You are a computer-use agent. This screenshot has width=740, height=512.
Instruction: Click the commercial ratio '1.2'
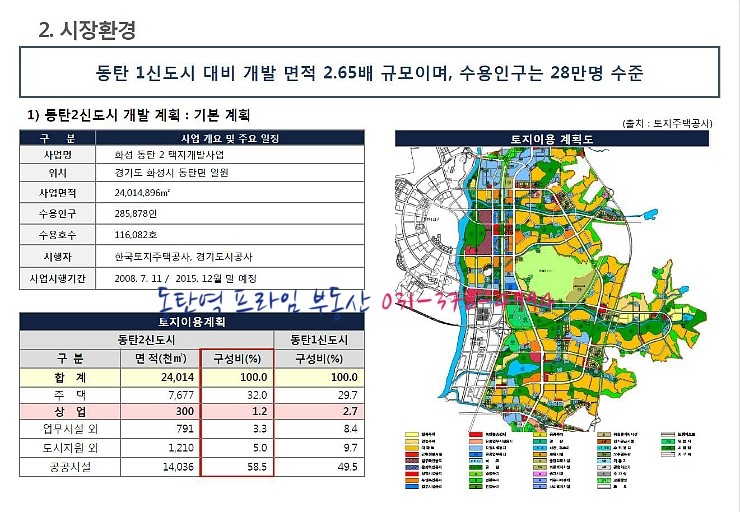(260, 411)
